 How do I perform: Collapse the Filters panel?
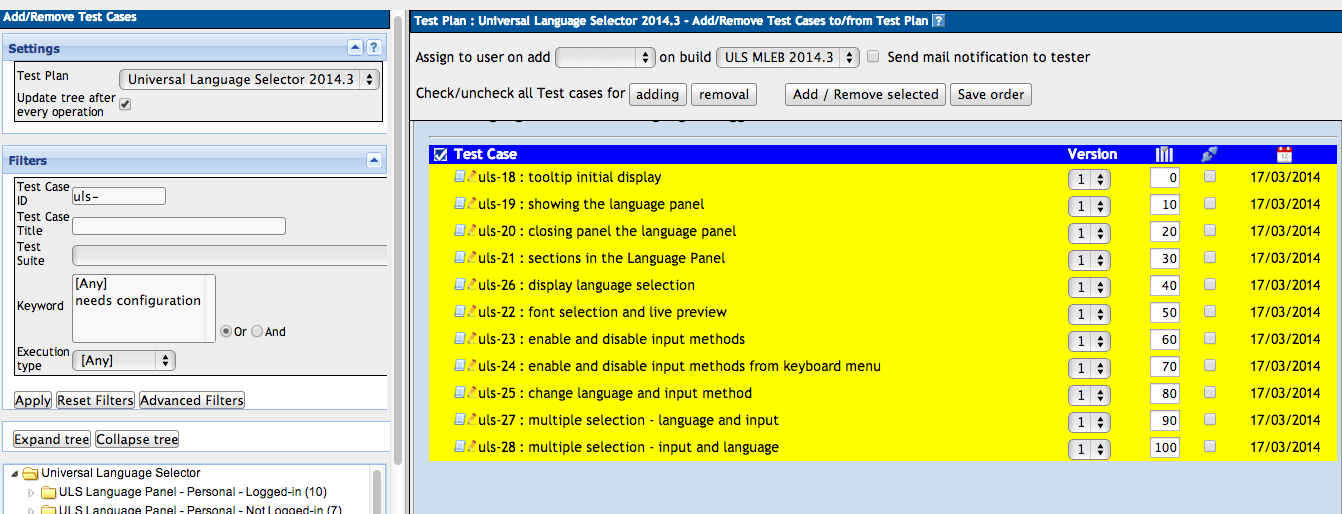click(373, 160)
